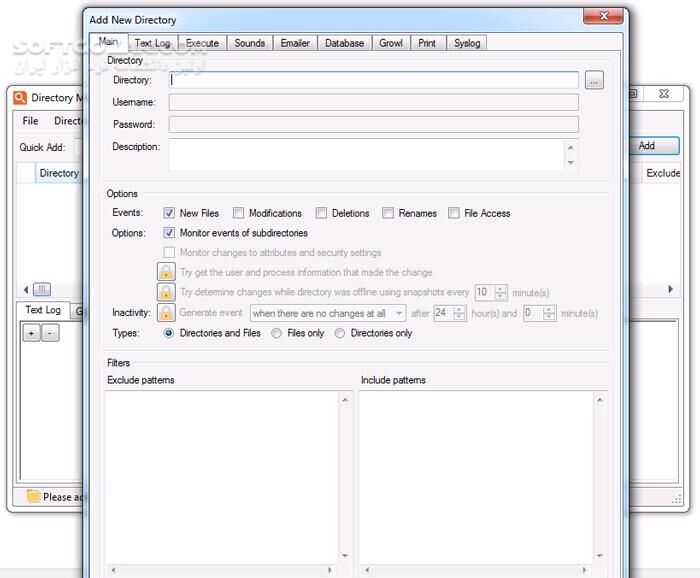Image resolution: width=700 pixels, height=578 pixels.
Task: Select the Main tab
Action: pos(108,42)
